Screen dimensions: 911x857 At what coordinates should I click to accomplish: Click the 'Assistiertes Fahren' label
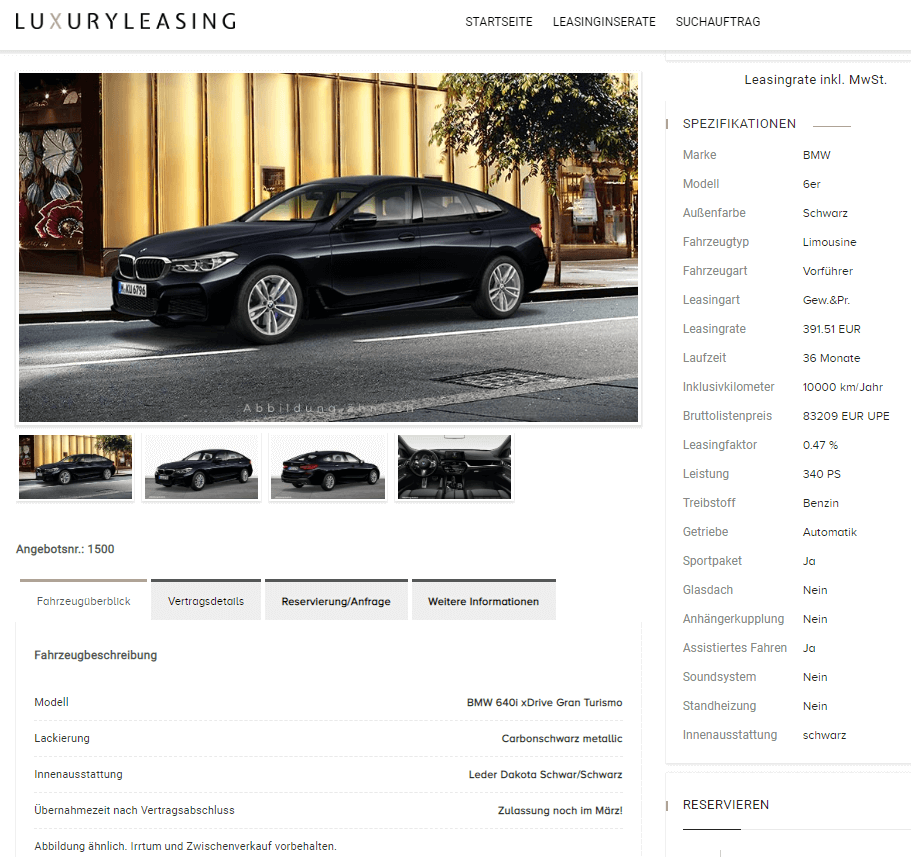pyautogui.click(x=735, y=648)
